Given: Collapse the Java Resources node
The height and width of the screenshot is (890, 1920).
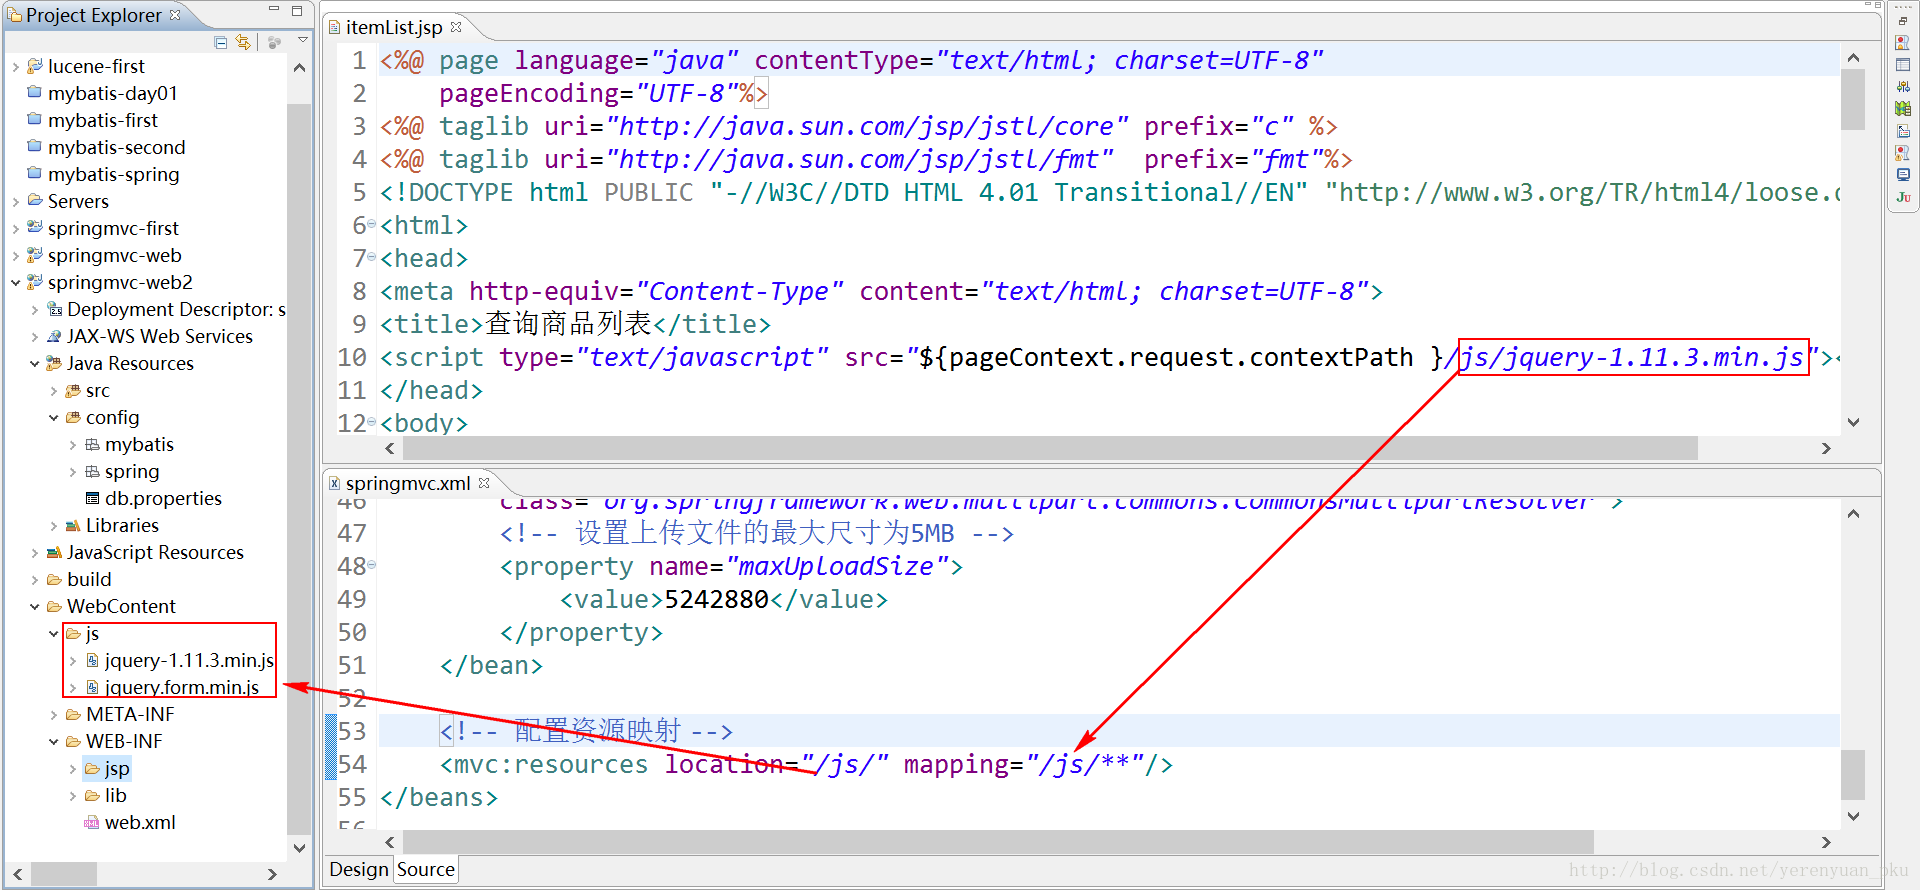Looking at the screenshot, I should tap(35, 363).
